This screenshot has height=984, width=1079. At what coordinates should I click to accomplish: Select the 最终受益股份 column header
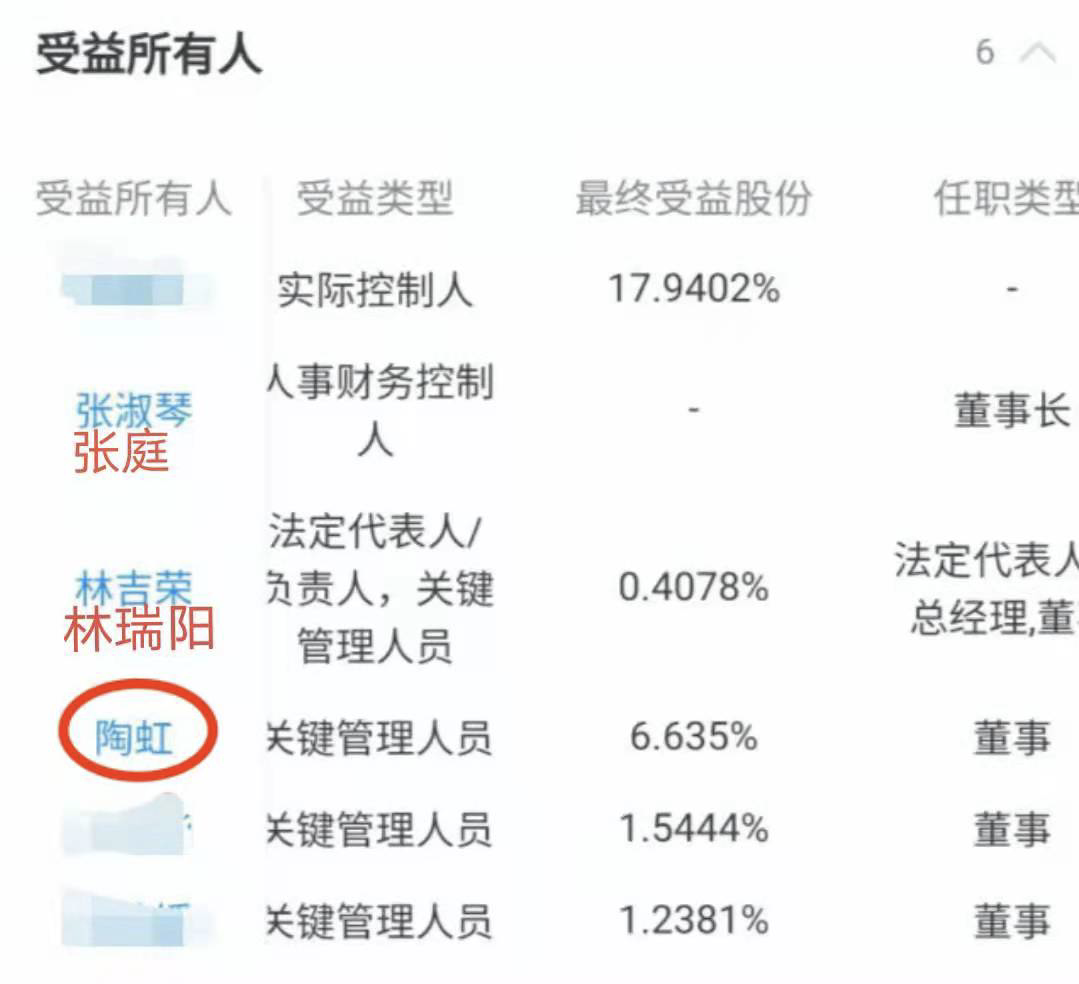click(x=694, y=198)
